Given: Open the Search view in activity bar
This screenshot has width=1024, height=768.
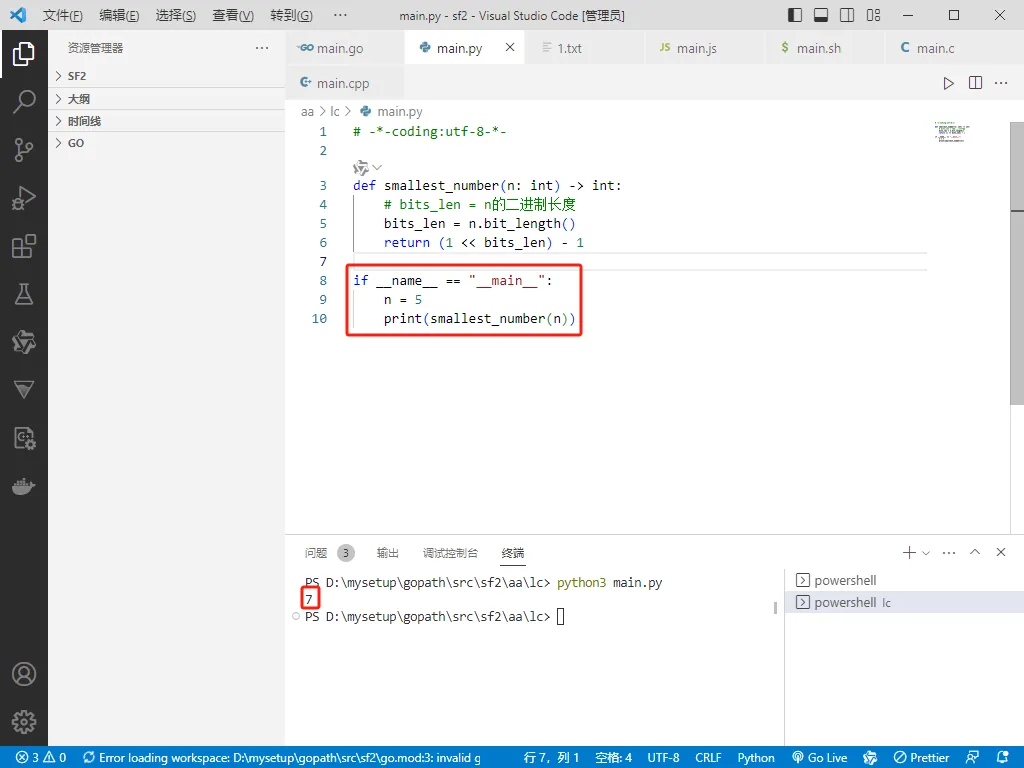Looking at the screenshot, I should (24, 101).
